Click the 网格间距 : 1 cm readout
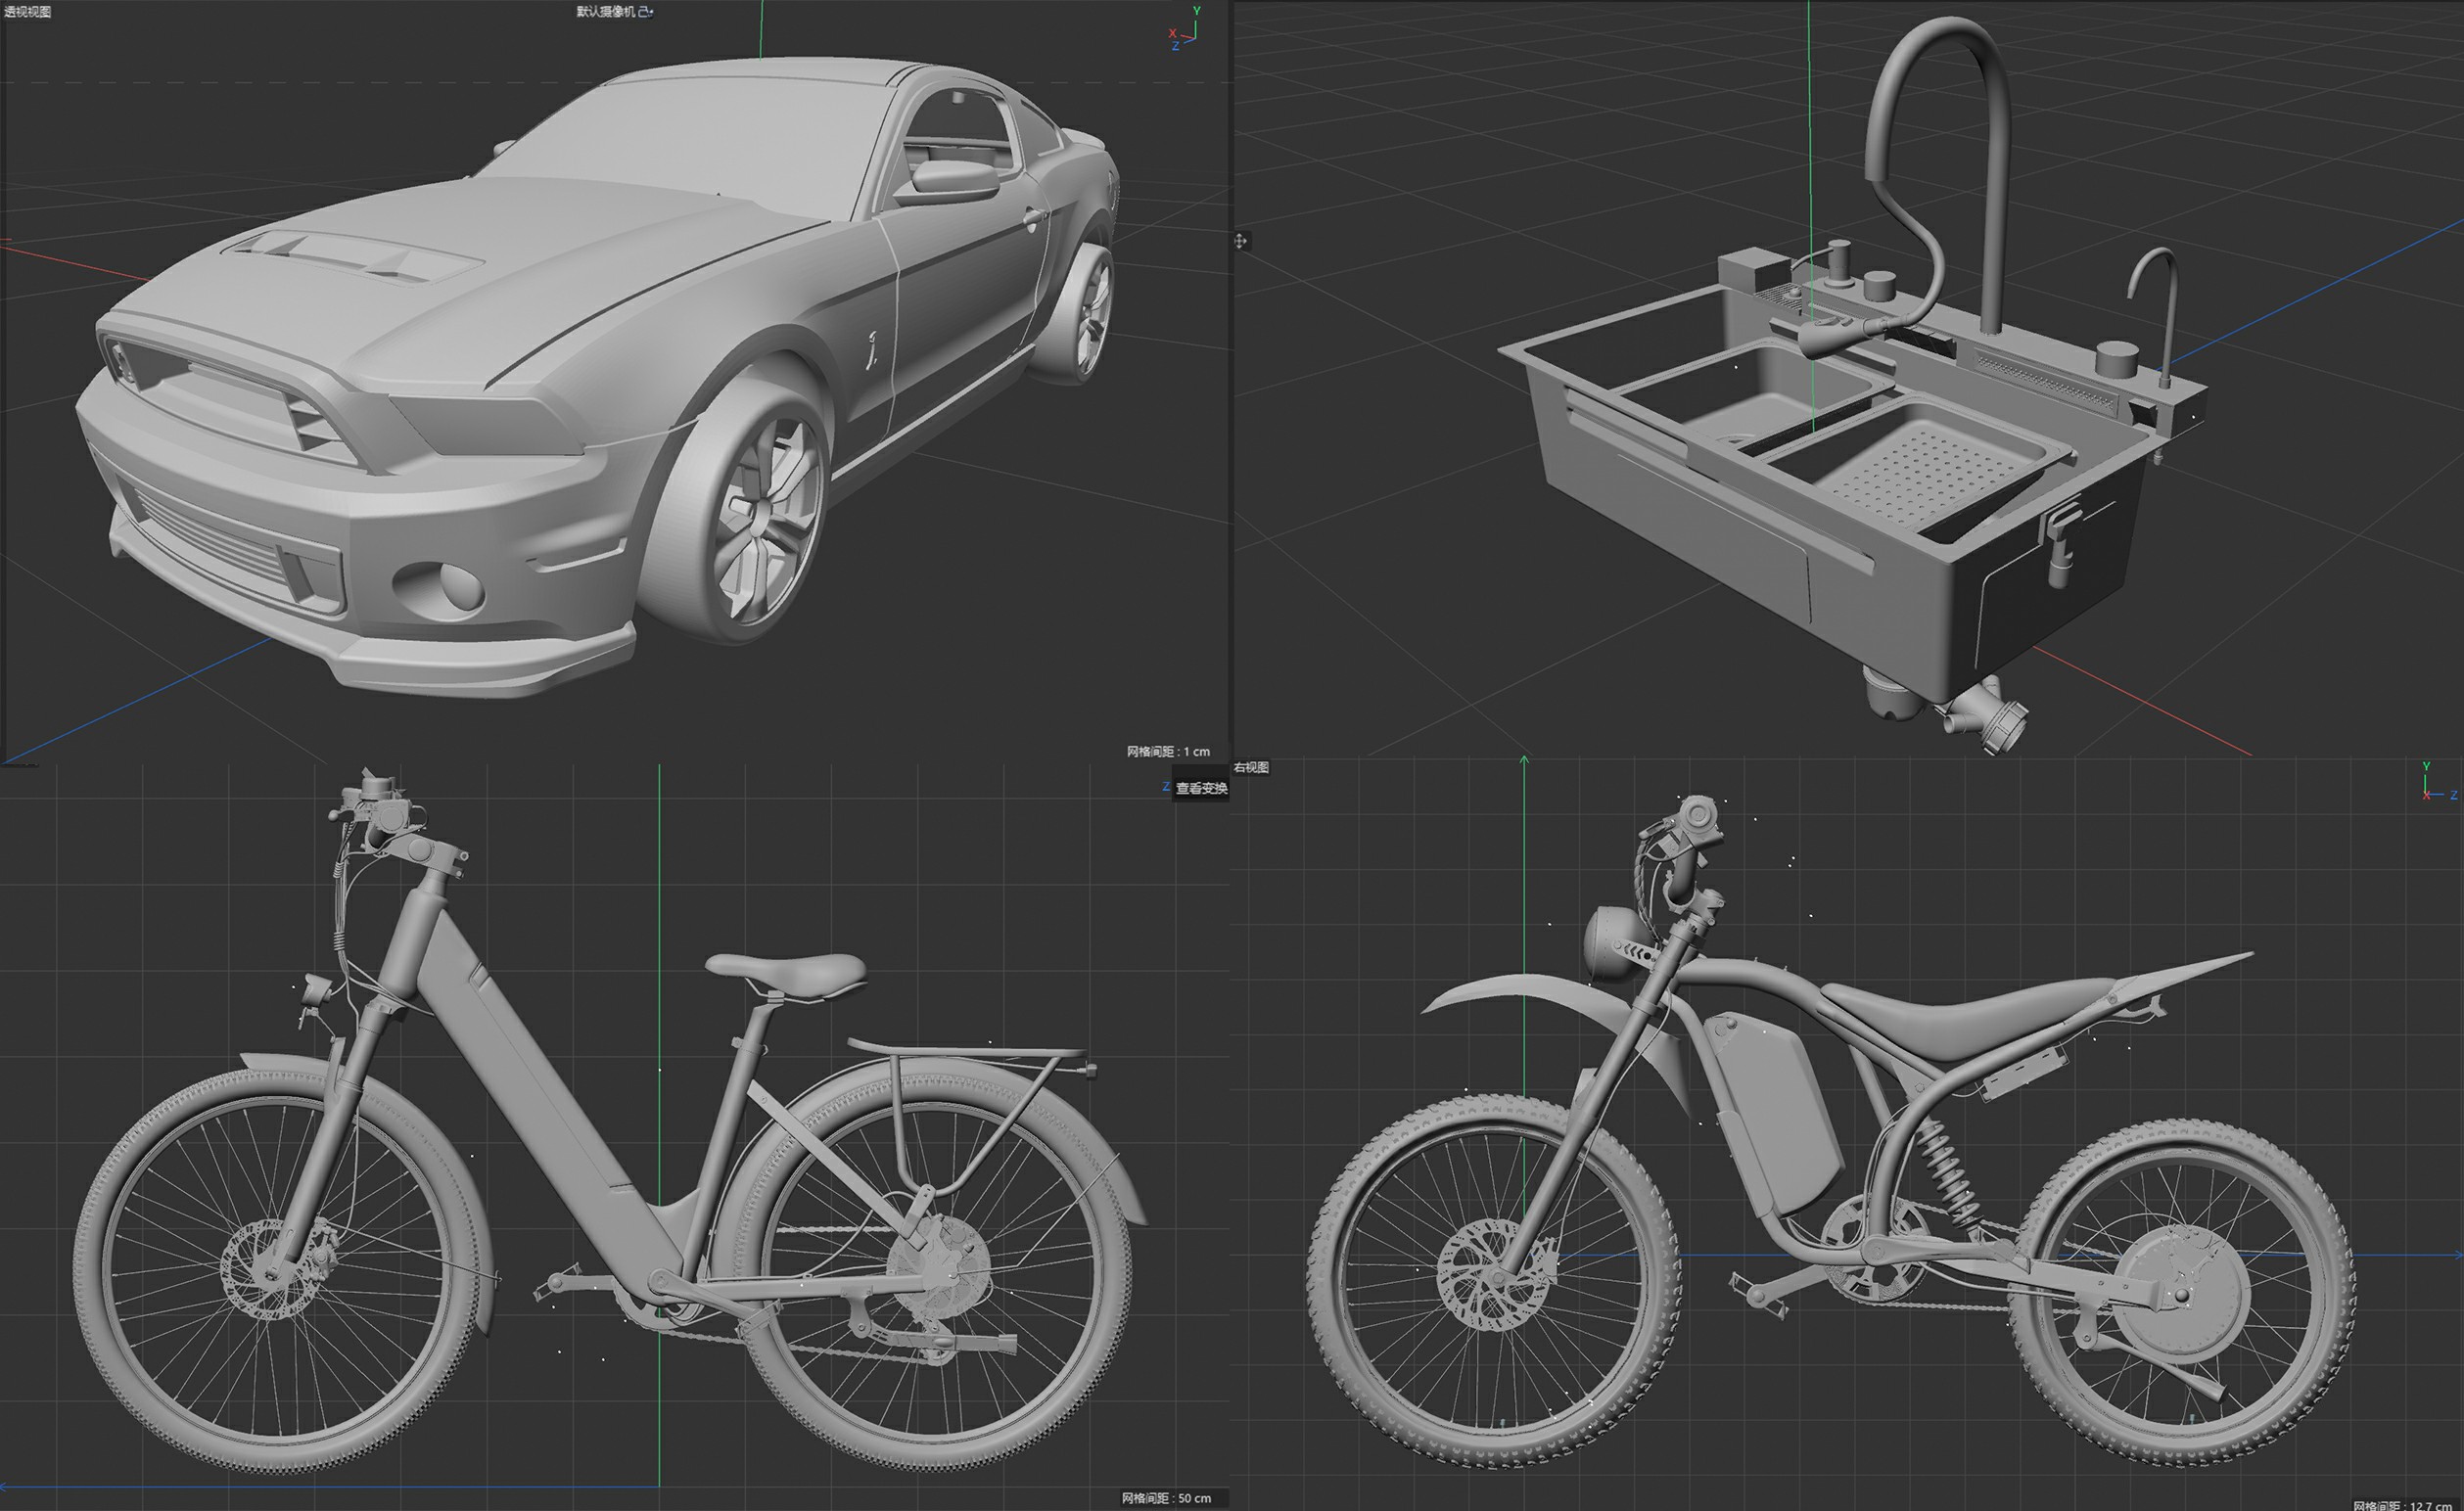Screen dimensions: 2464x1511 pyautogui.click(x=1168, y=751)
